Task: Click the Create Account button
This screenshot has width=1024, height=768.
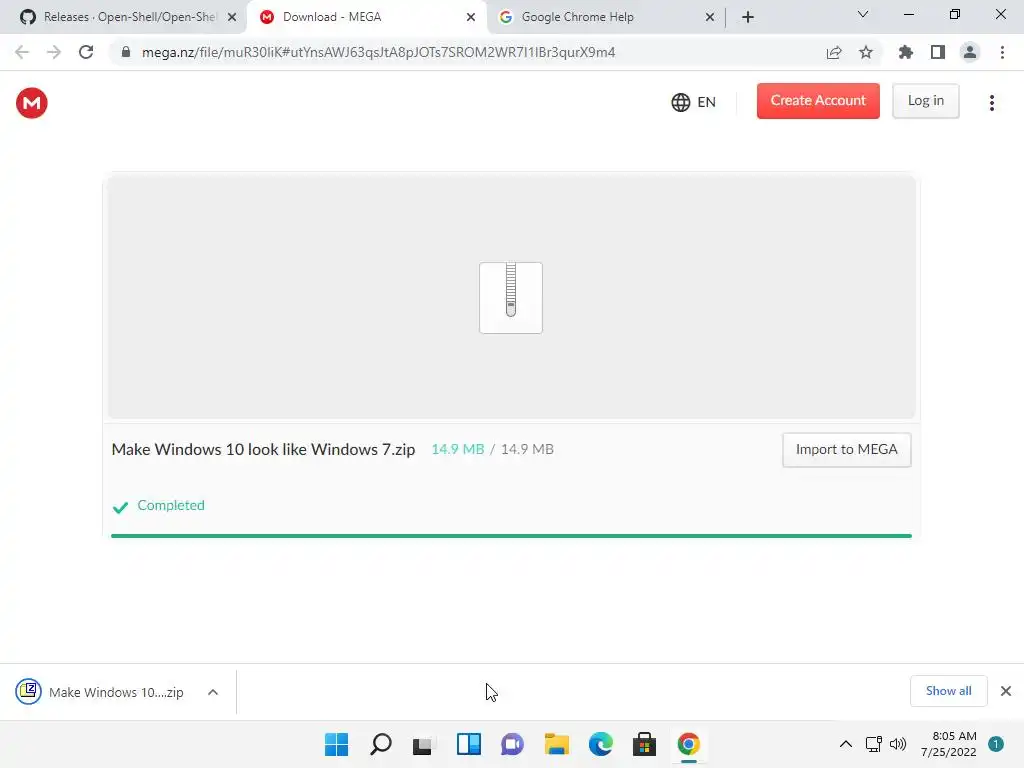Action: coord(818,101)
